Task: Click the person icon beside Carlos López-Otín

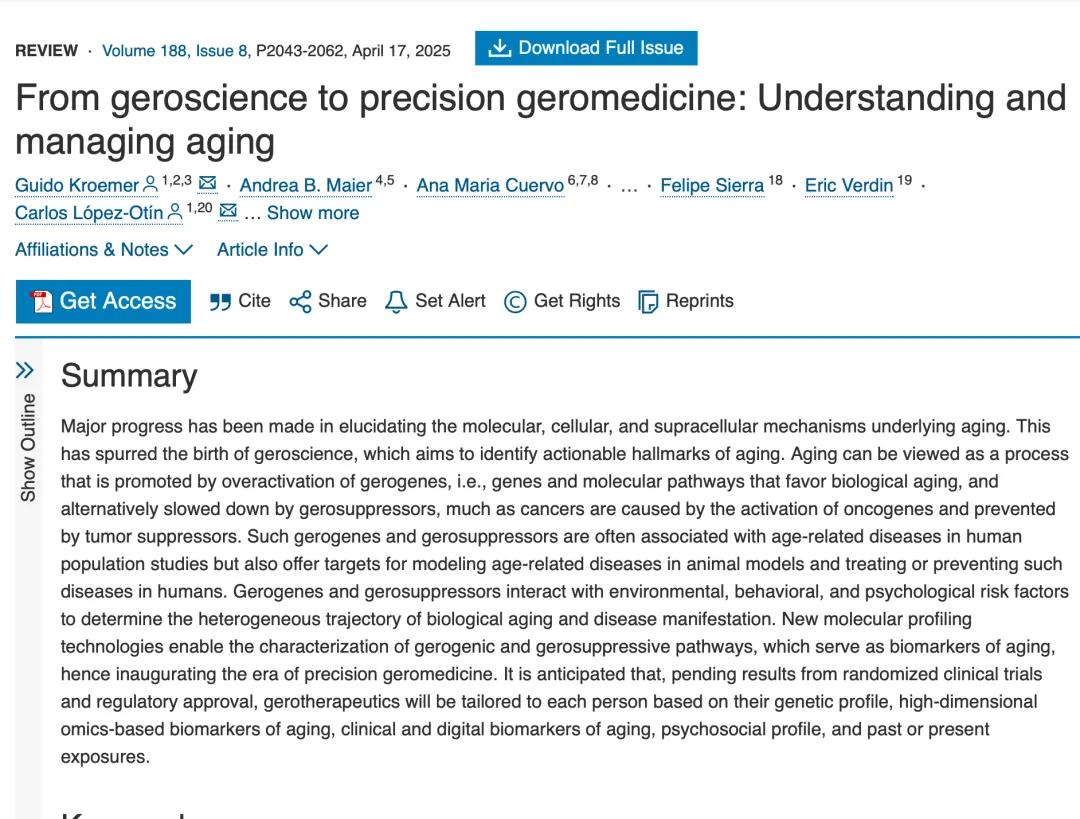Action: click(175, 212)
